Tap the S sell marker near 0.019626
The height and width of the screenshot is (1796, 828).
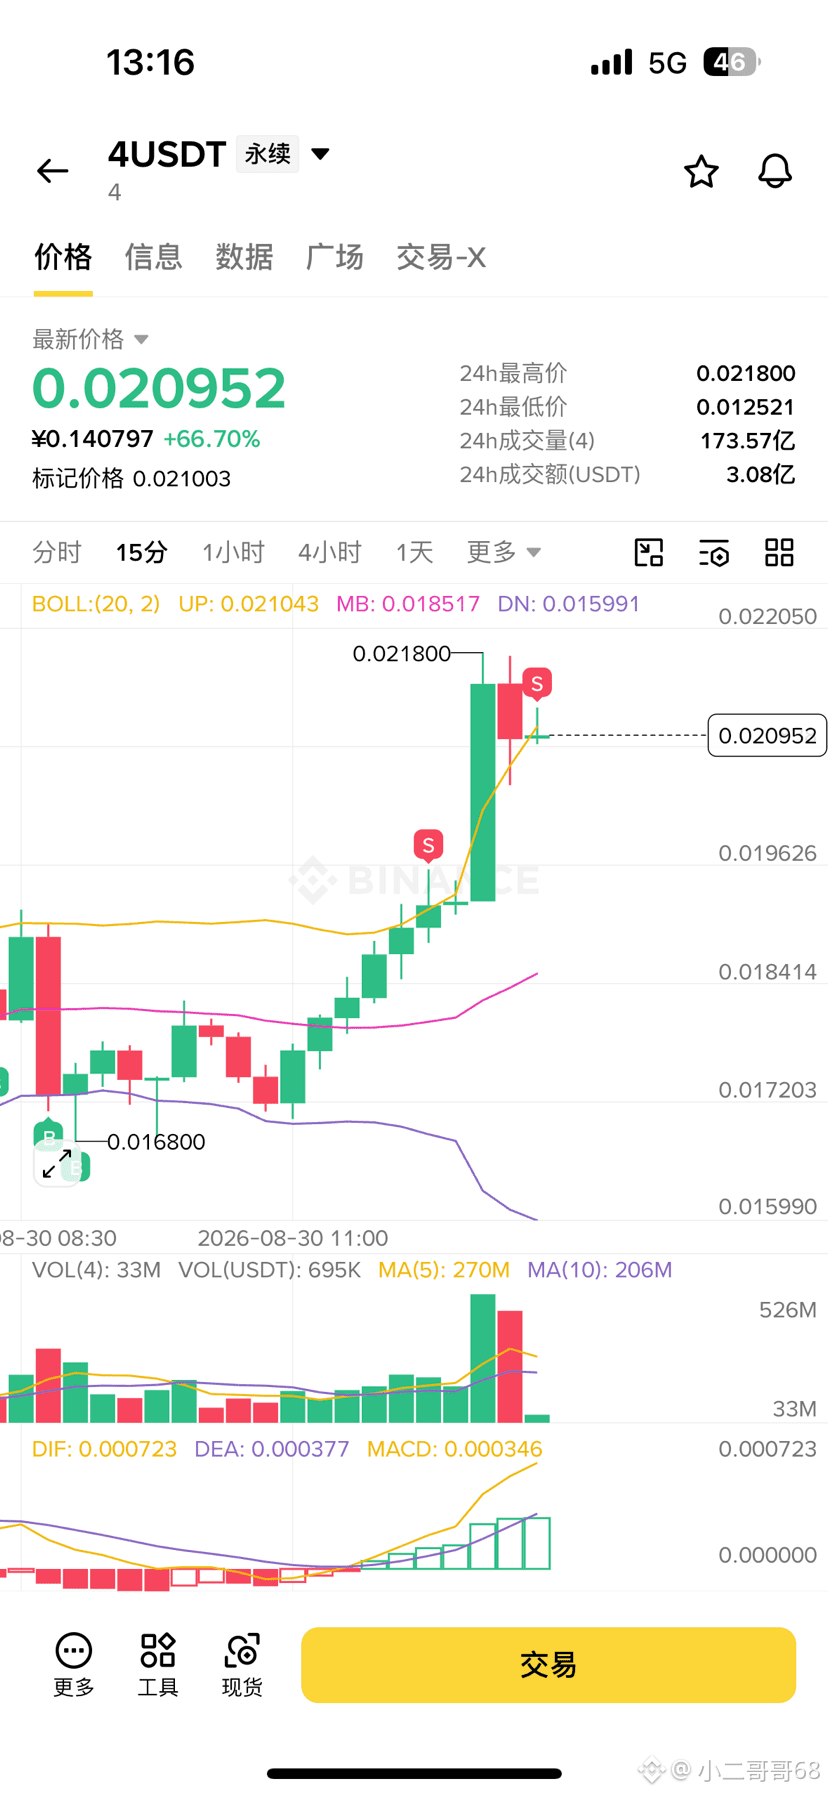428,846
